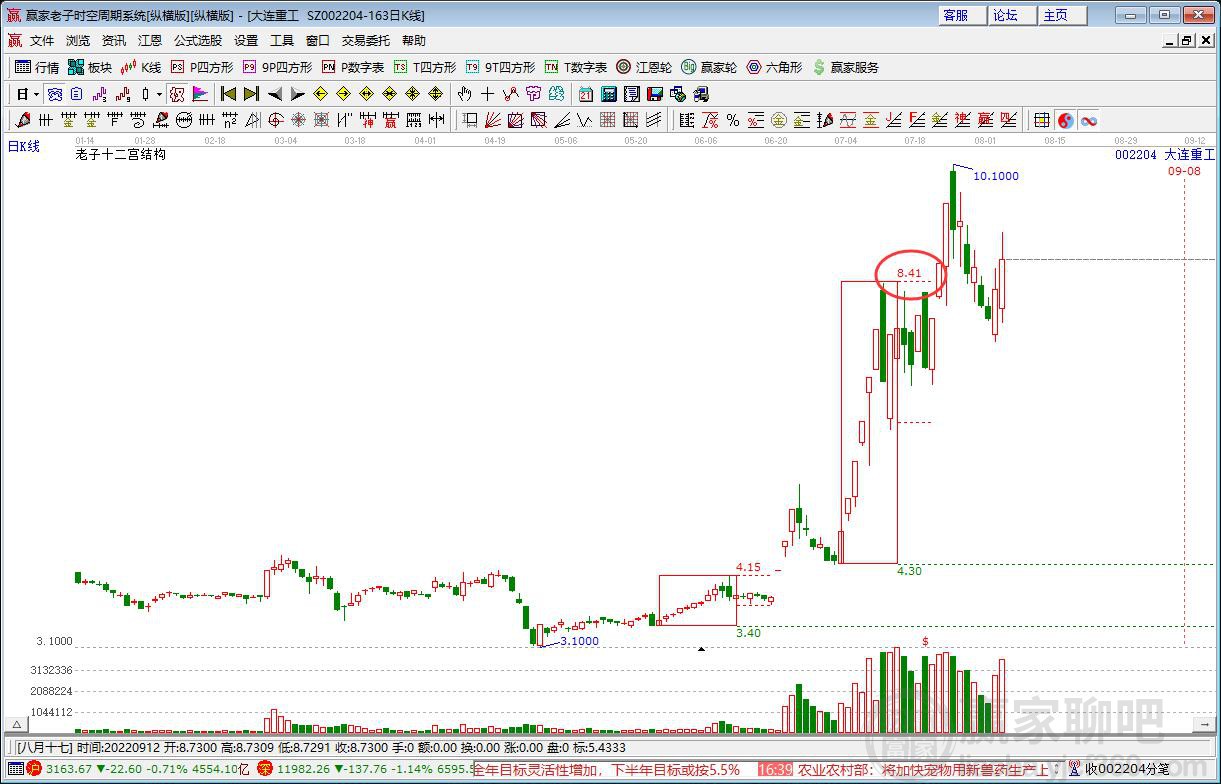Click the 002204 stock code label
Viewport: 1221px width, 784px height.
[x=1136, y=155]
